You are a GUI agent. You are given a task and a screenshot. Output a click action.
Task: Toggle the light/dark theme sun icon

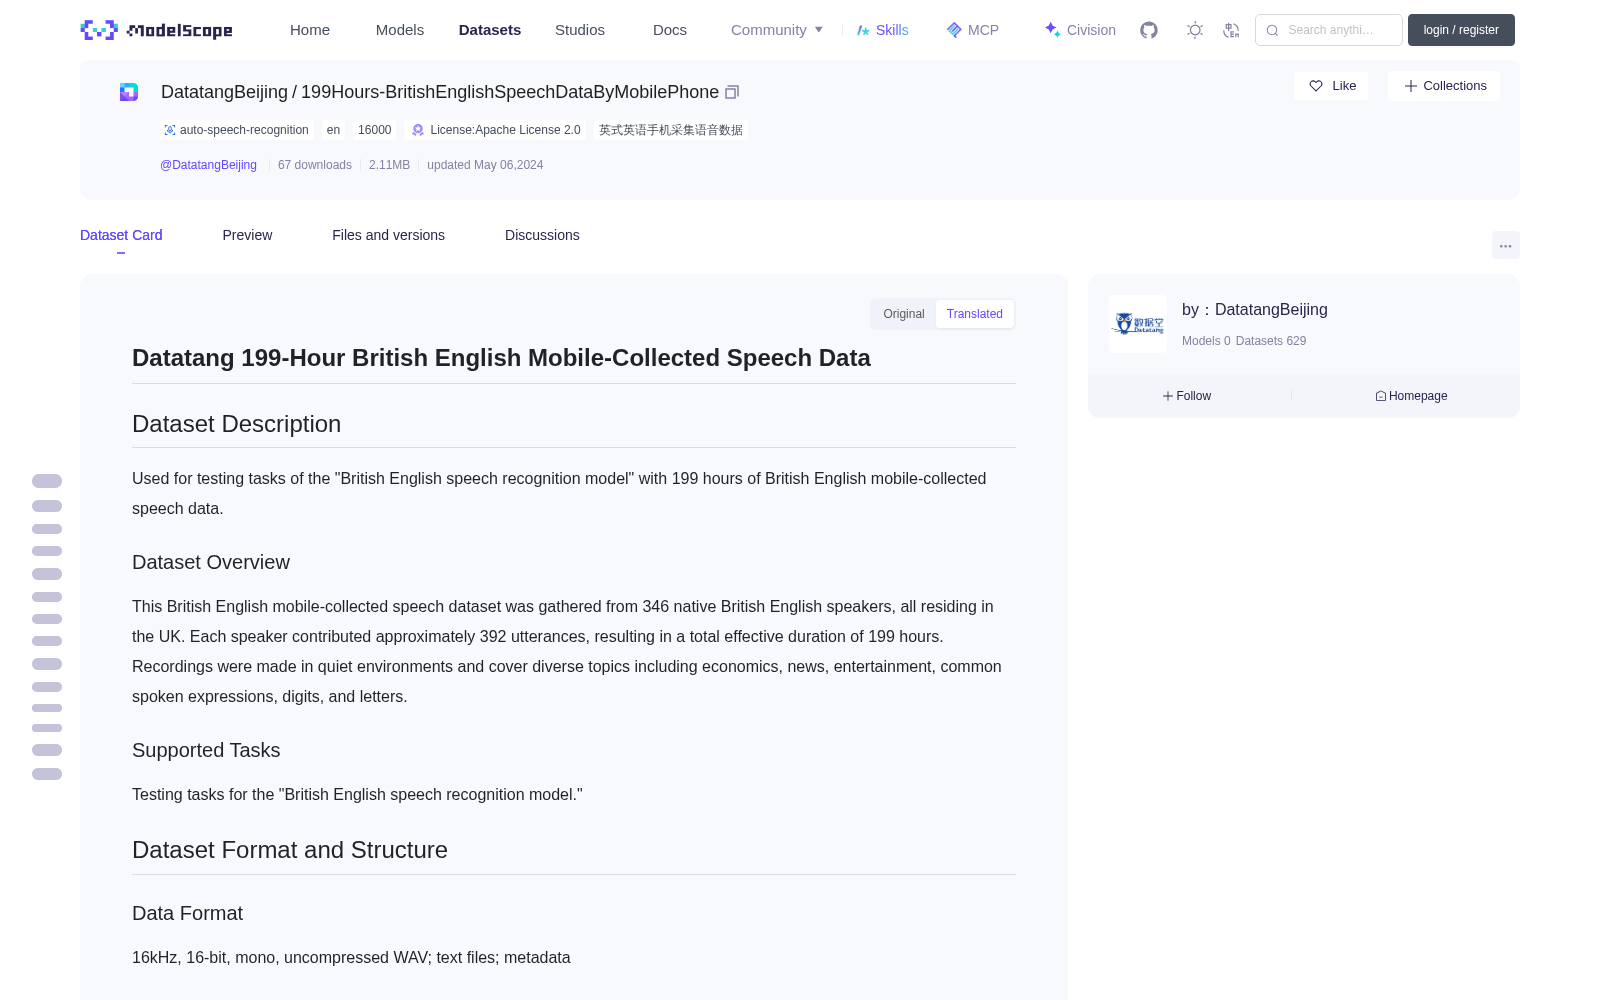coord(1195,30)
